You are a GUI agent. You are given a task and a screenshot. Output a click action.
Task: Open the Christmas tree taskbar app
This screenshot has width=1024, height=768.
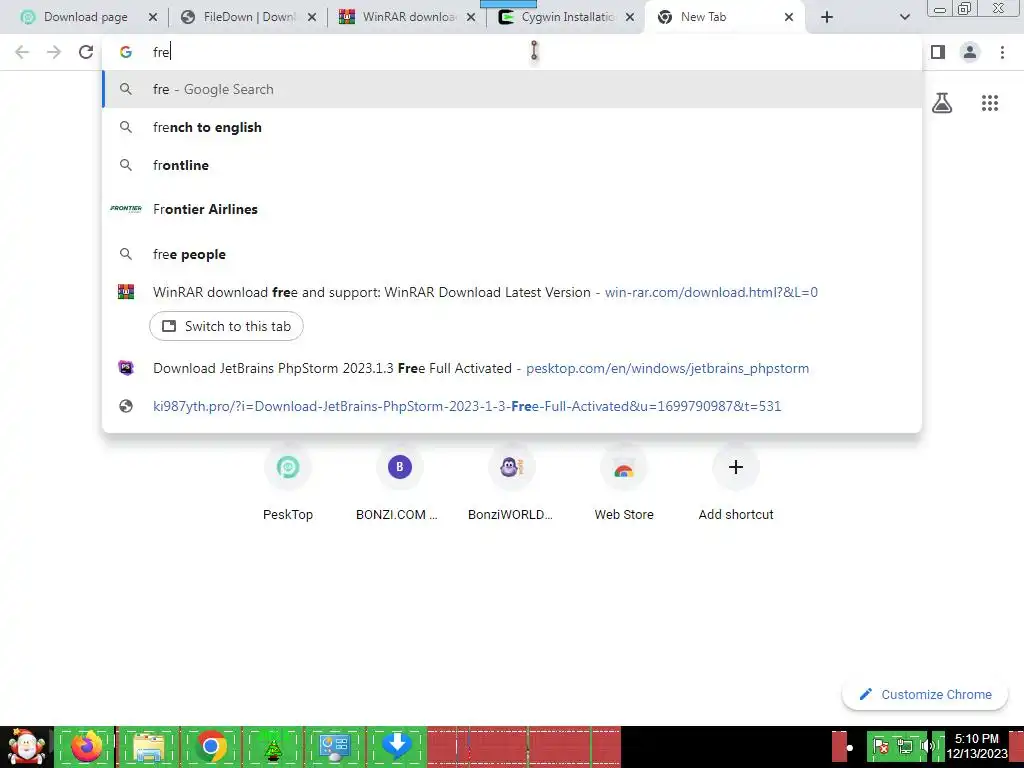(x=273, y=747)
